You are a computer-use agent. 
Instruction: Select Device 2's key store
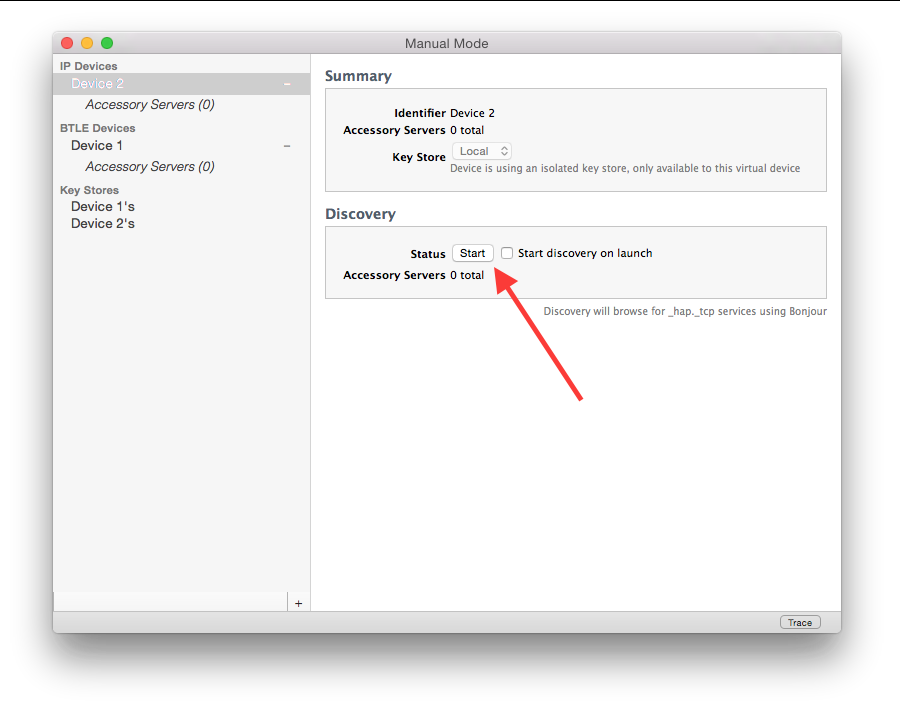[x=103, y=223]
